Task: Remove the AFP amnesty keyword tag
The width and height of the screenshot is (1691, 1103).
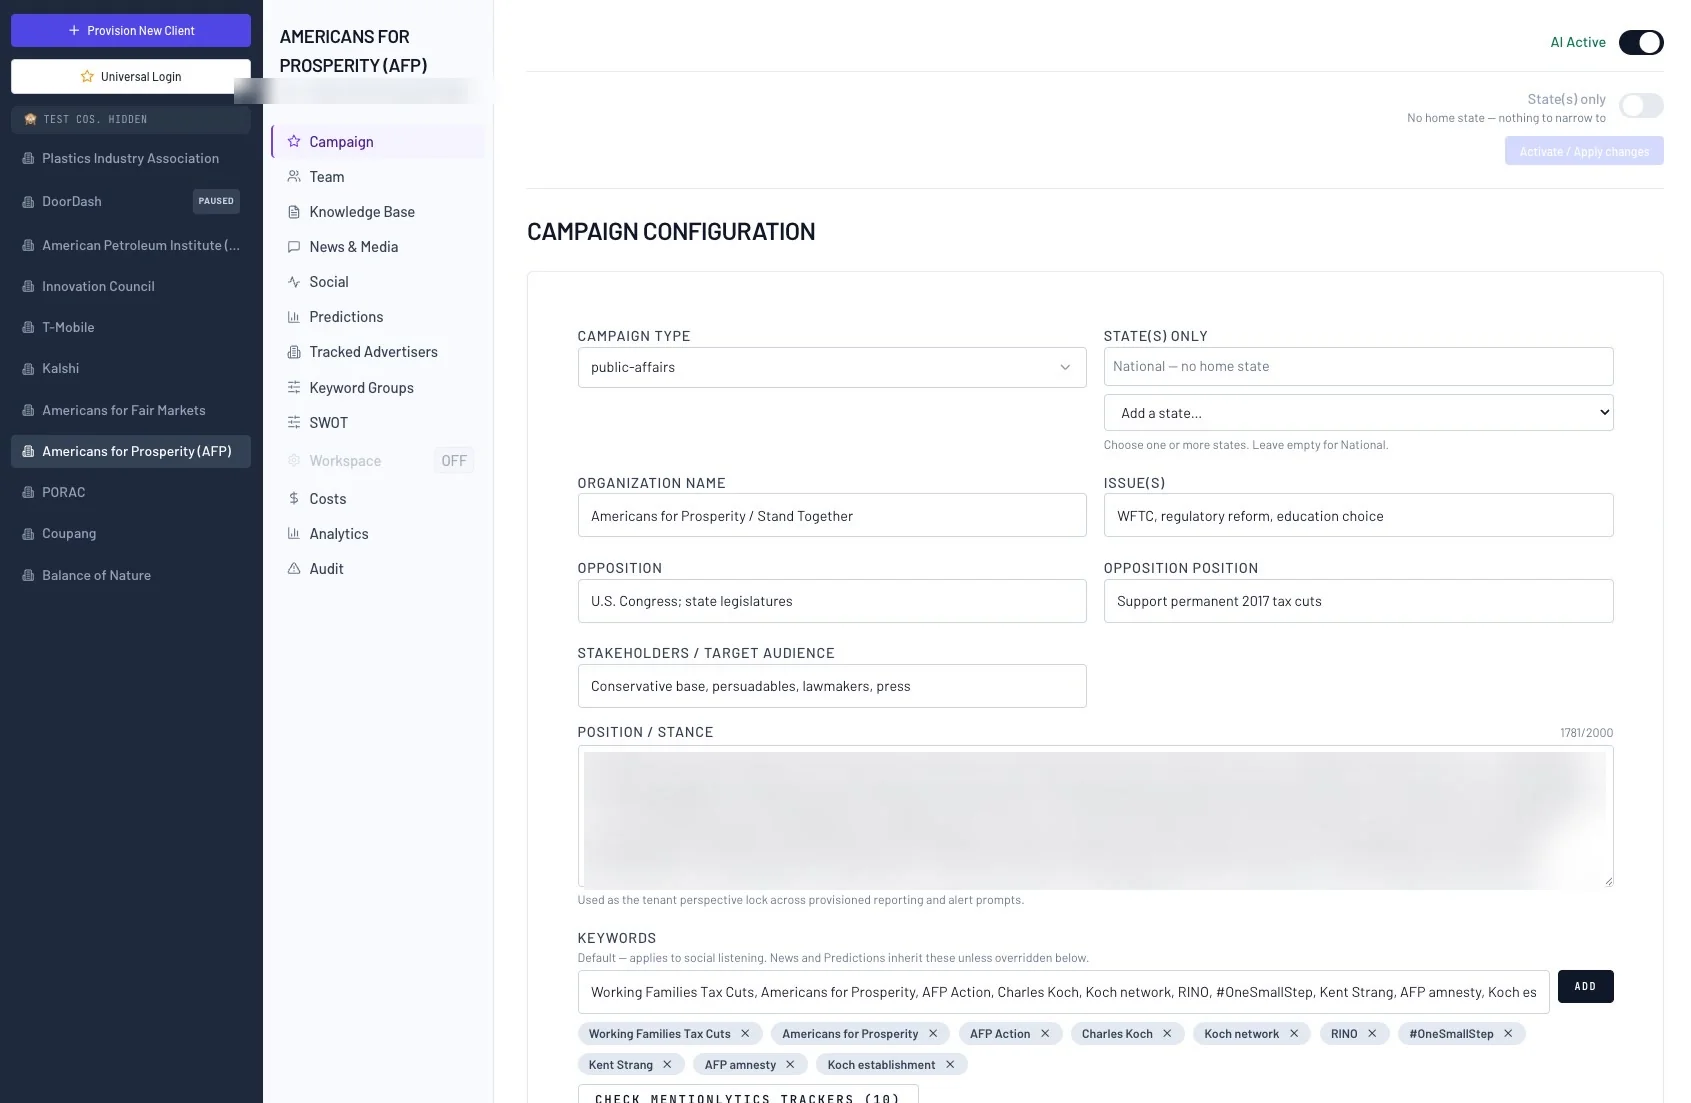Action: tap(790, 1065)
